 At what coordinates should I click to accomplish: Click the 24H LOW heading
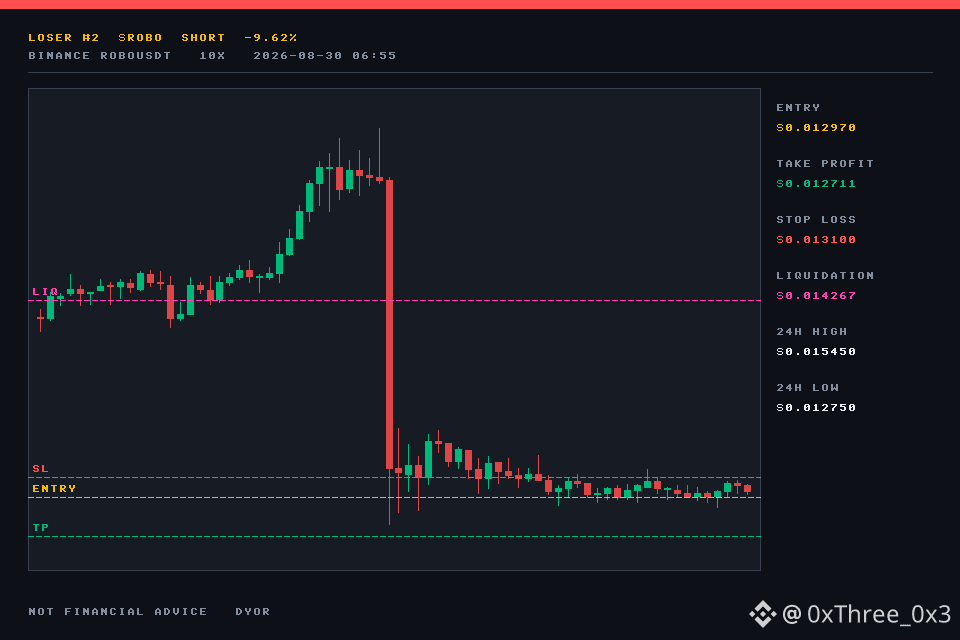coord(808,388)
